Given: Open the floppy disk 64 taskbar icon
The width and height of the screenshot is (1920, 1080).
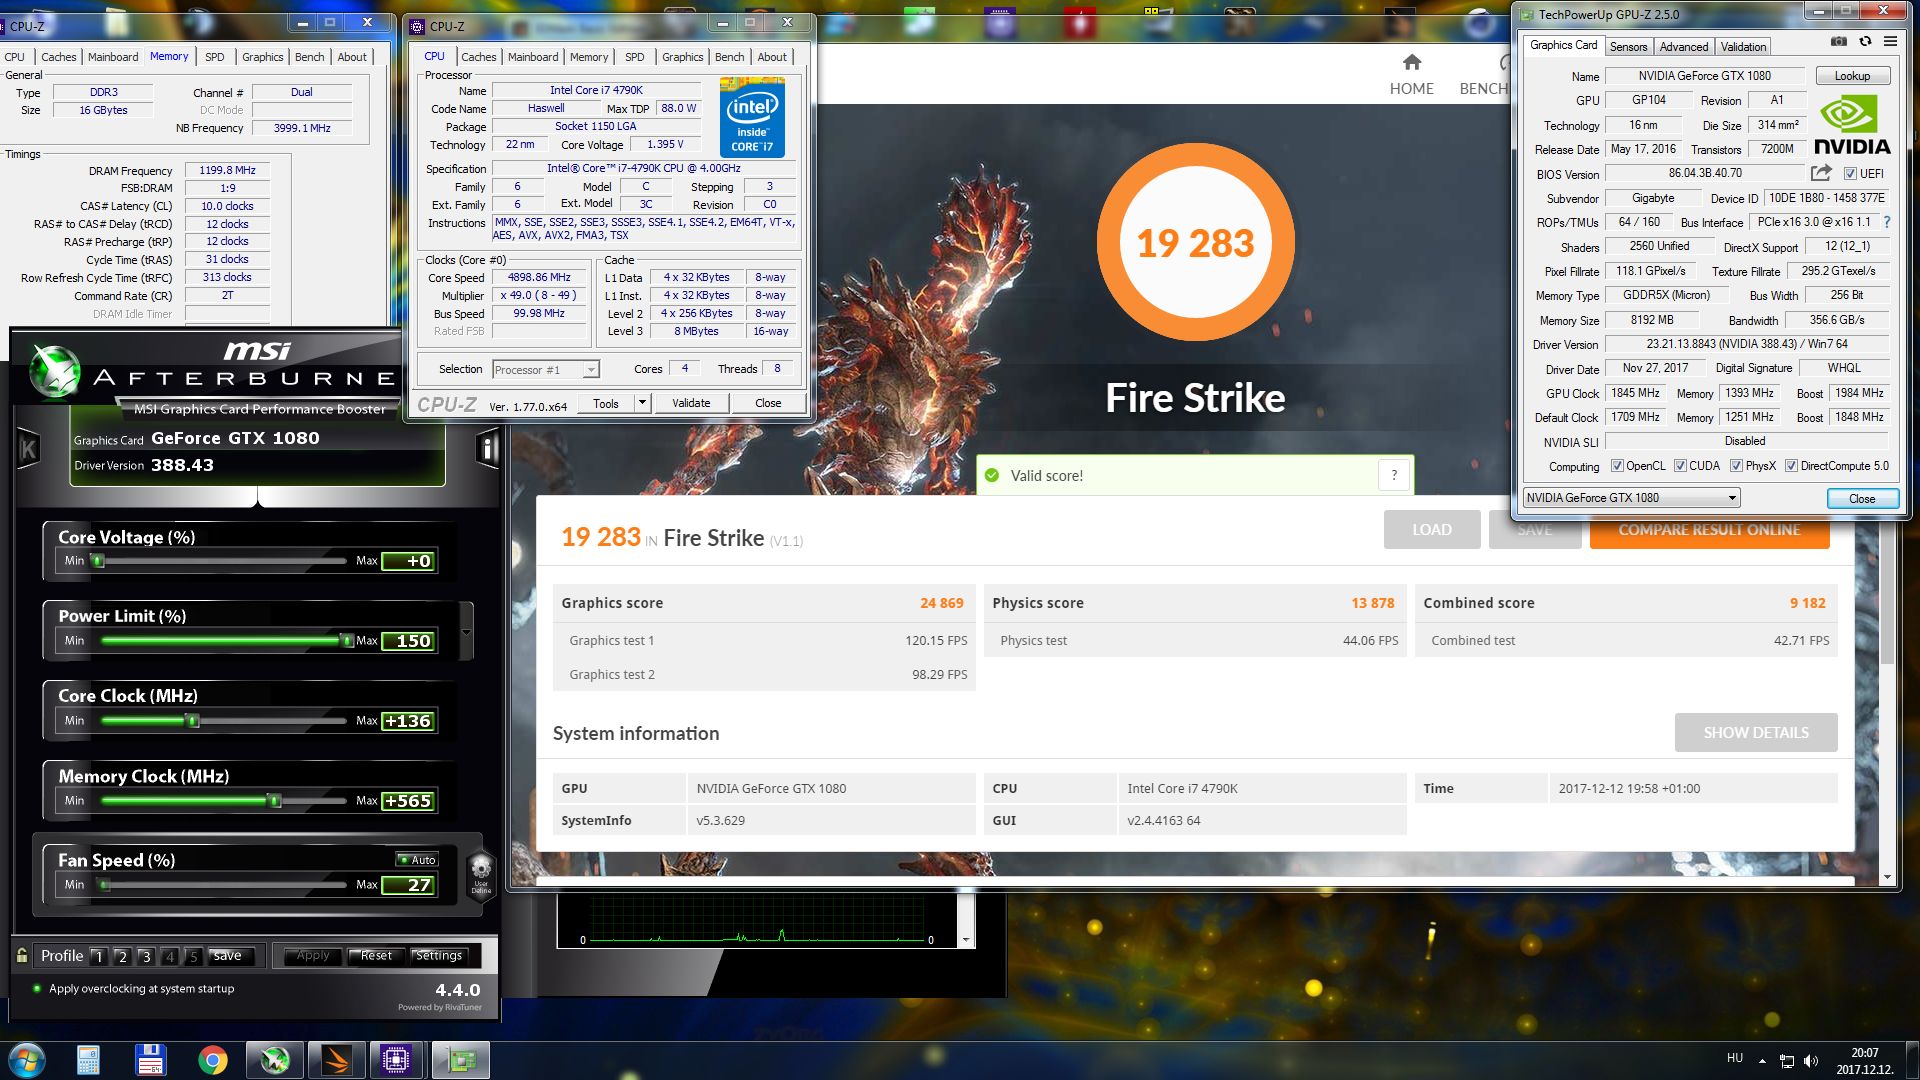Looking at the screenshot, I should [150, 1059].
